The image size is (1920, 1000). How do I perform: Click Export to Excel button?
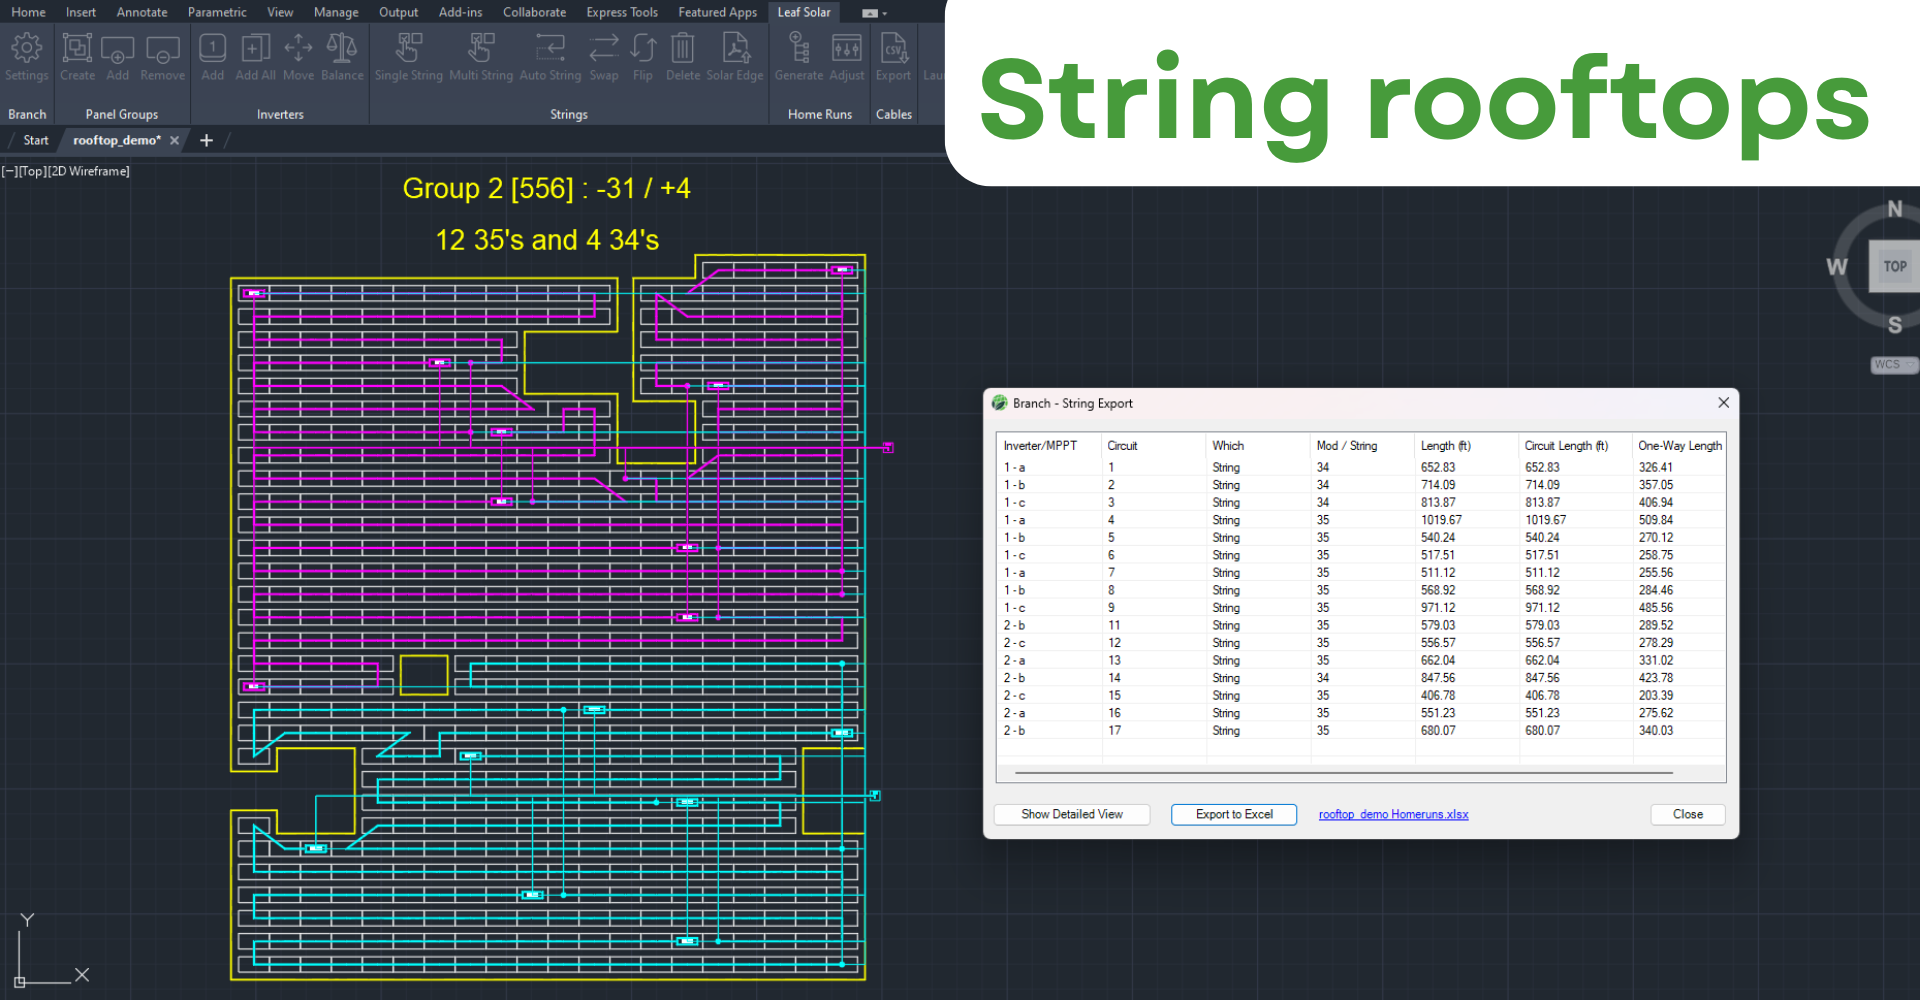1234,814
